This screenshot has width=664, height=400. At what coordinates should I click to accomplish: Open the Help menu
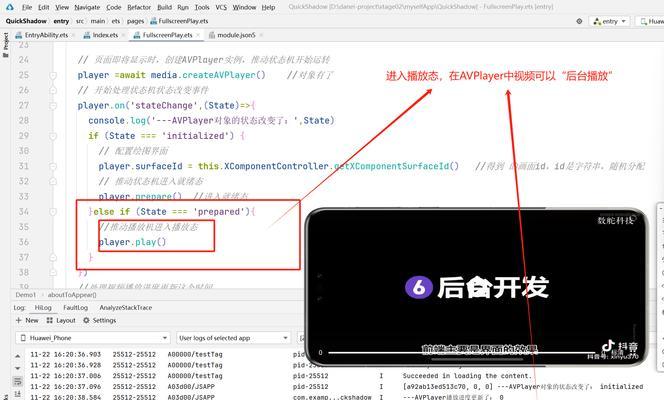click(268, 7)
